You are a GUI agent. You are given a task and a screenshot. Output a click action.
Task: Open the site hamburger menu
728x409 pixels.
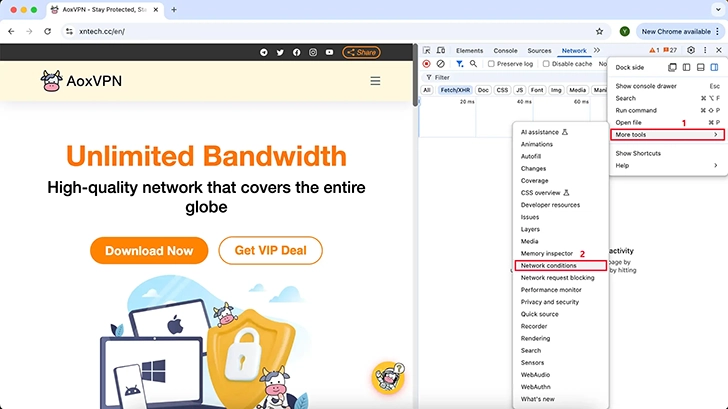click(375, 81)
